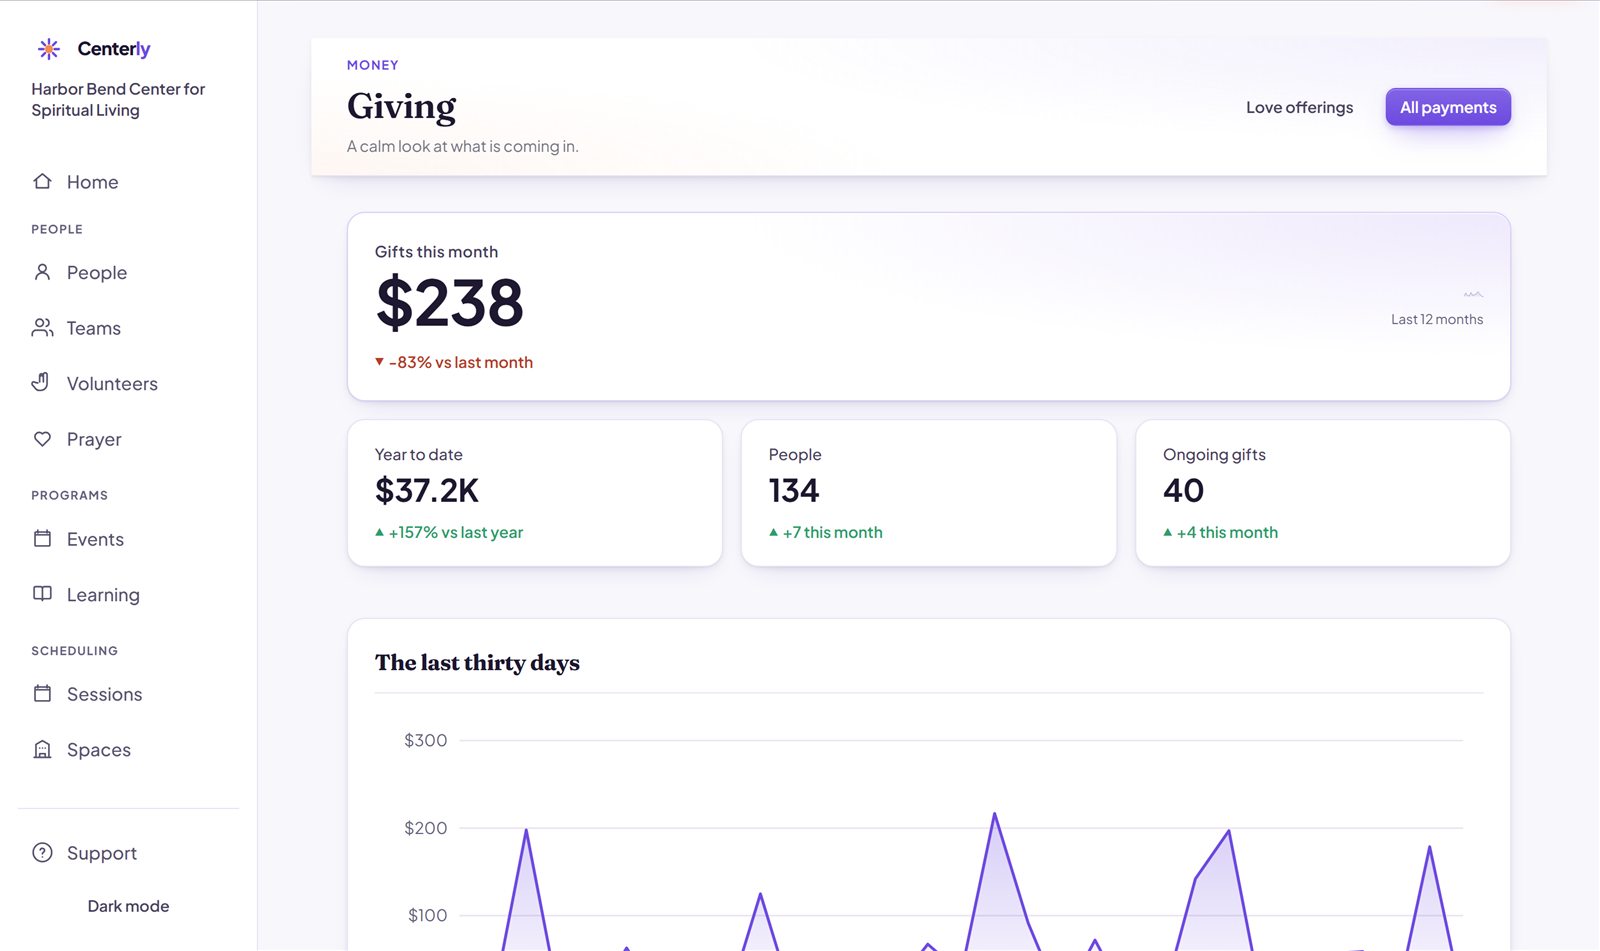Screen dimensions: 1600x951
Task: Open People via the person icon
Action: click(42, 272)
